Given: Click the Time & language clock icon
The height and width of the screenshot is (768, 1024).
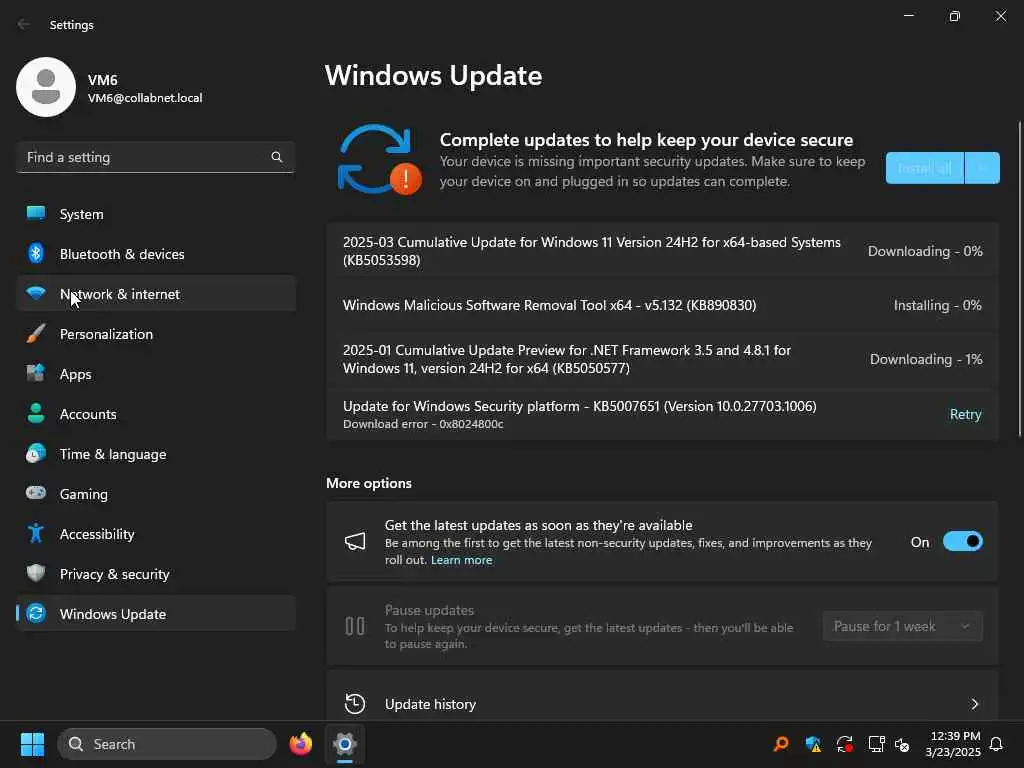Looking at the screenshot, I should pos(36,453).
